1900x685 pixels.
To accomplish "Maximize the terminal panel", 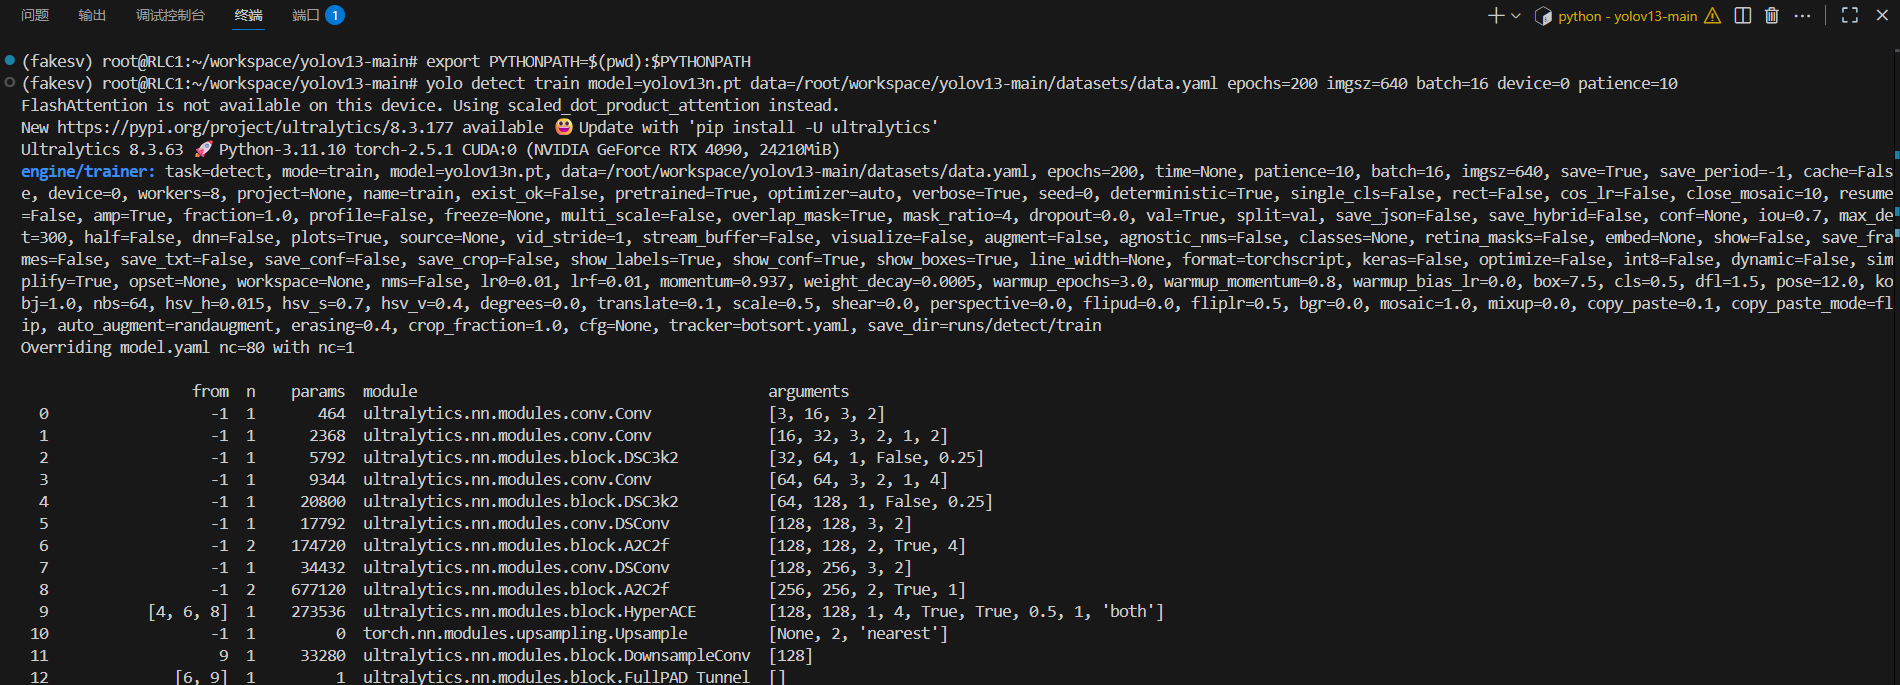I will (1851, 15).
